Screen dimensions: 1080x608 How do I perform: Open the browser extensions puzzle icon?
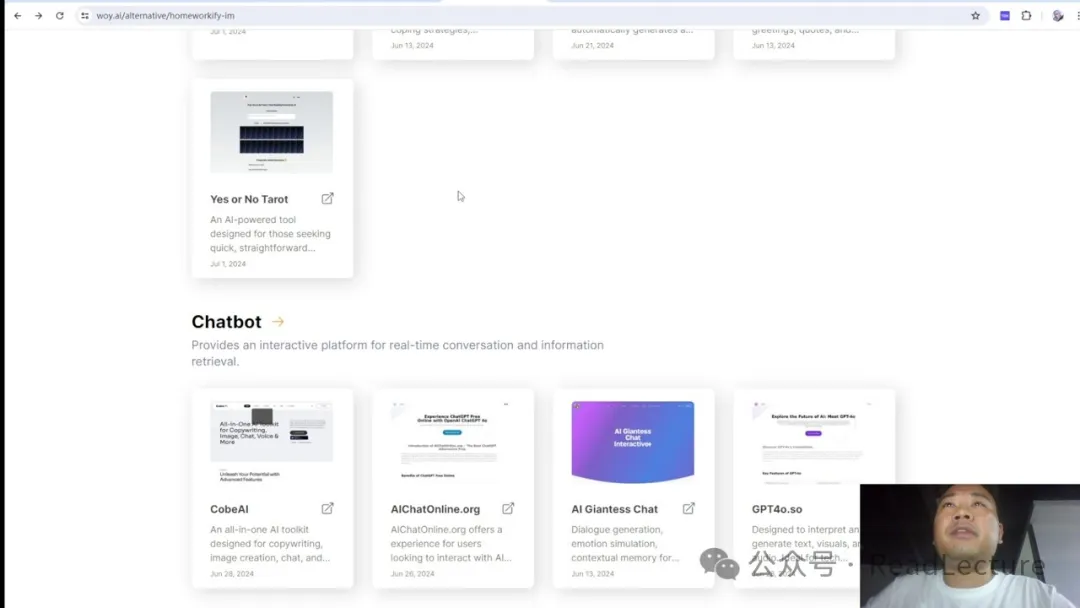coord(1026,16)
